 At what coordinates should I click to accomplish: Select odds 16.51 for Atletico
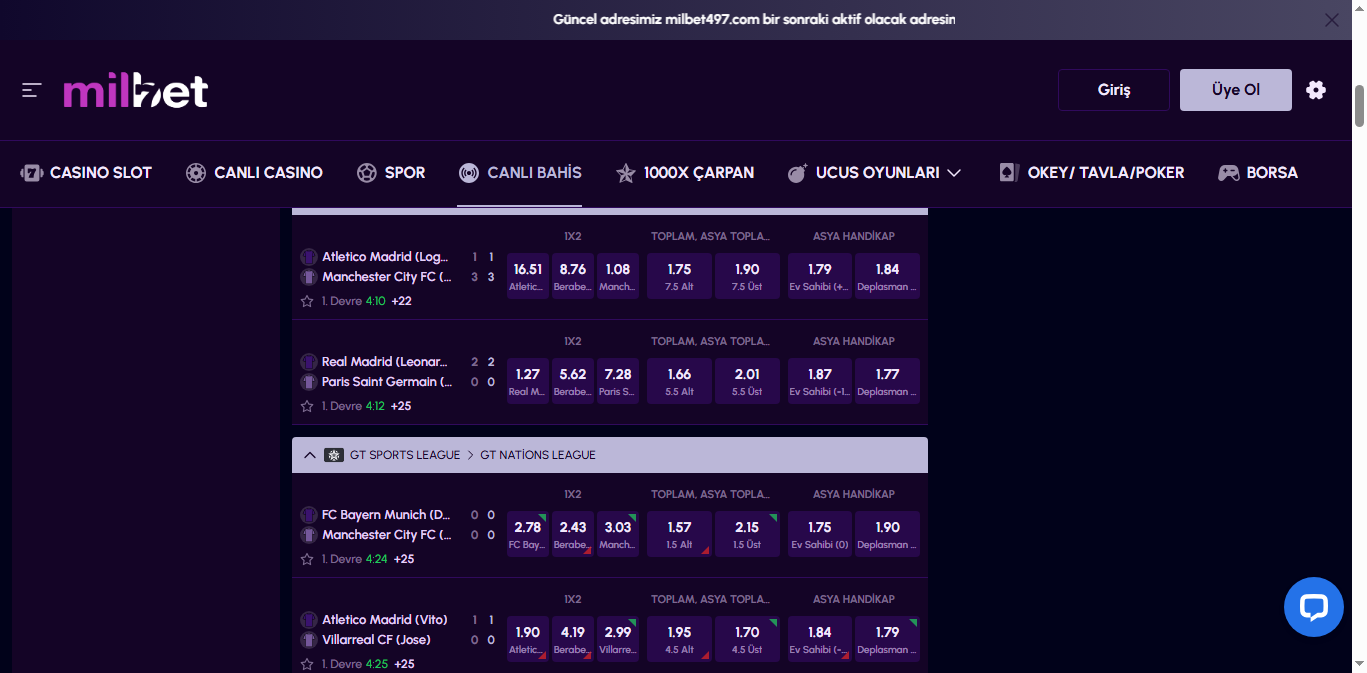coord(528,276)
